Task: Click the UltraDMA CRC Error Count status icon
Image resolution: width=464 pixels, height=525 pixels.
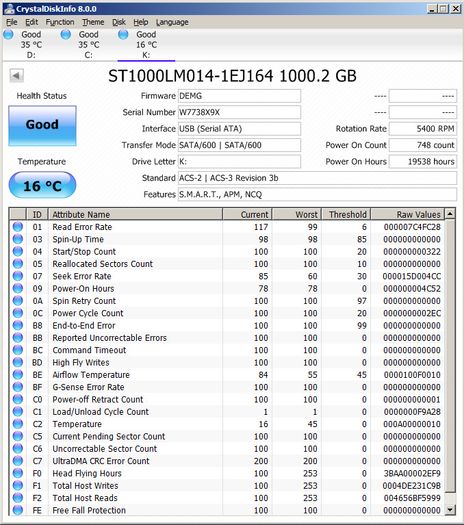Action: coord(18,461)
